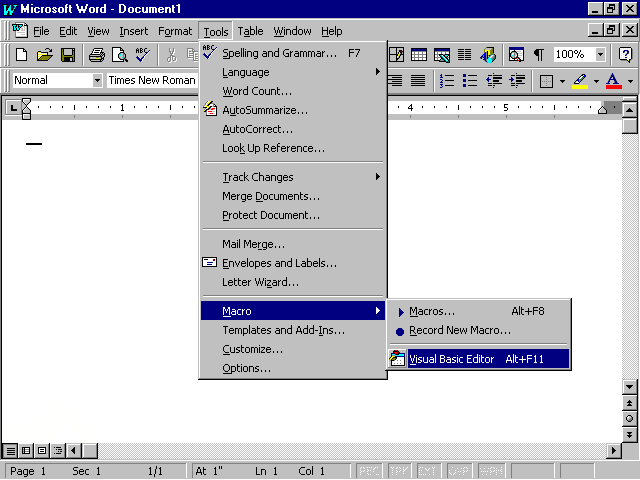This screenshot has height=480, width=640.
Task: Open the File menu
Action: [x=41, y=31]
